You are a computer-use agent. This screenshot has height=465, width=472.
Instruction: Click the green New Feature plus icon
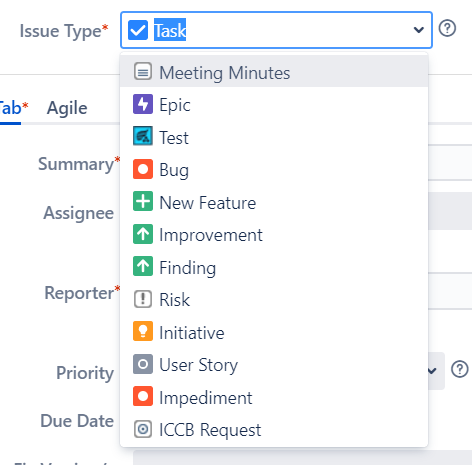coord(143,201)
